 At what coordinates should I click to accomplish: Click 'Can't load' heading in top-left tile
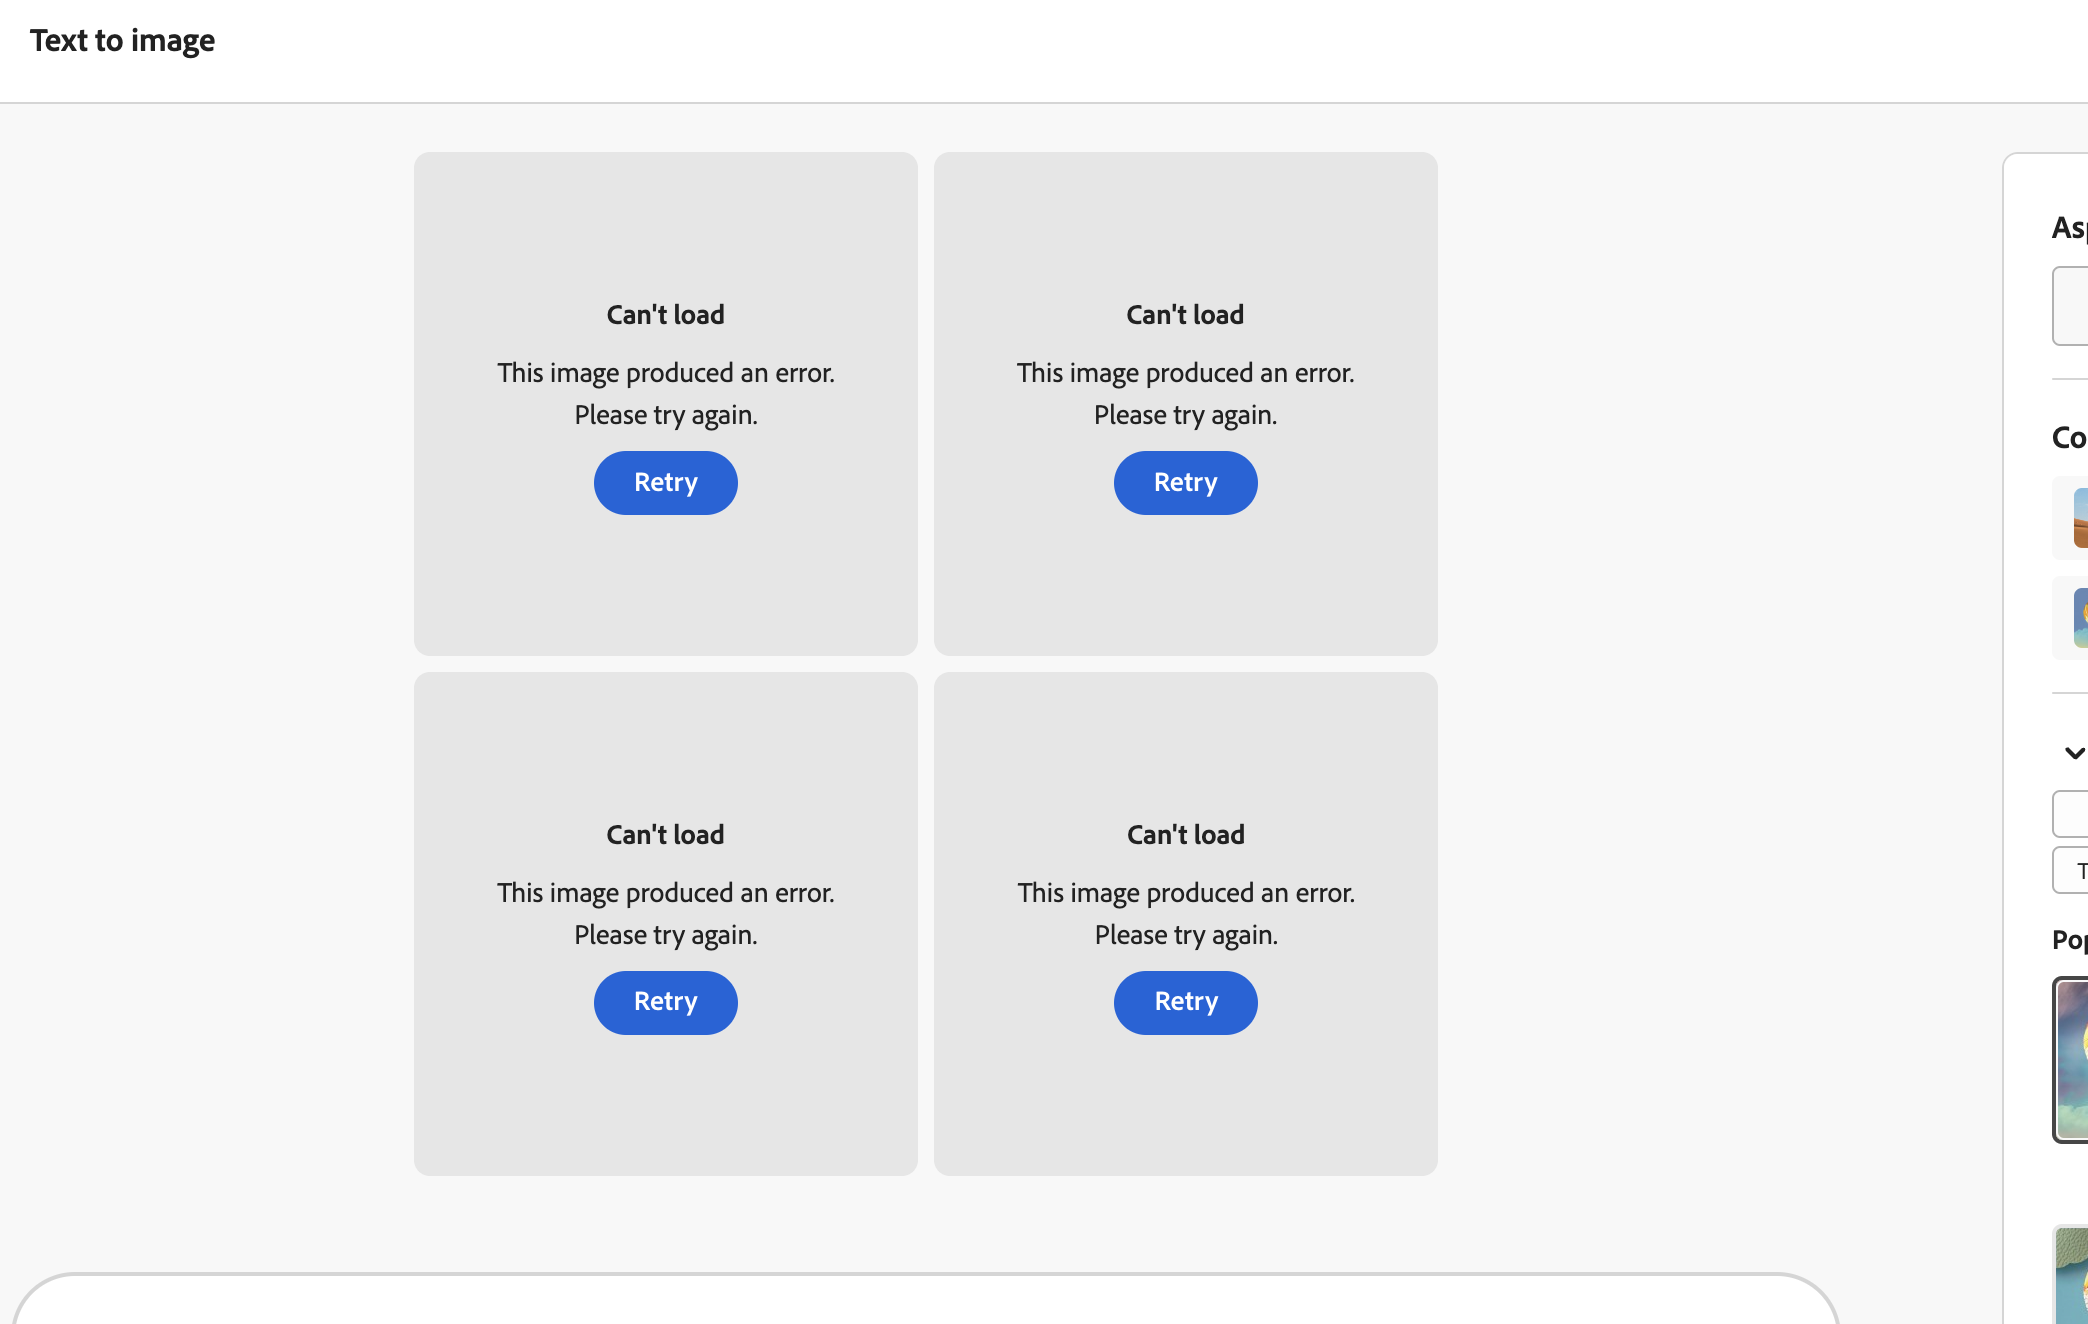coord(665,315)
